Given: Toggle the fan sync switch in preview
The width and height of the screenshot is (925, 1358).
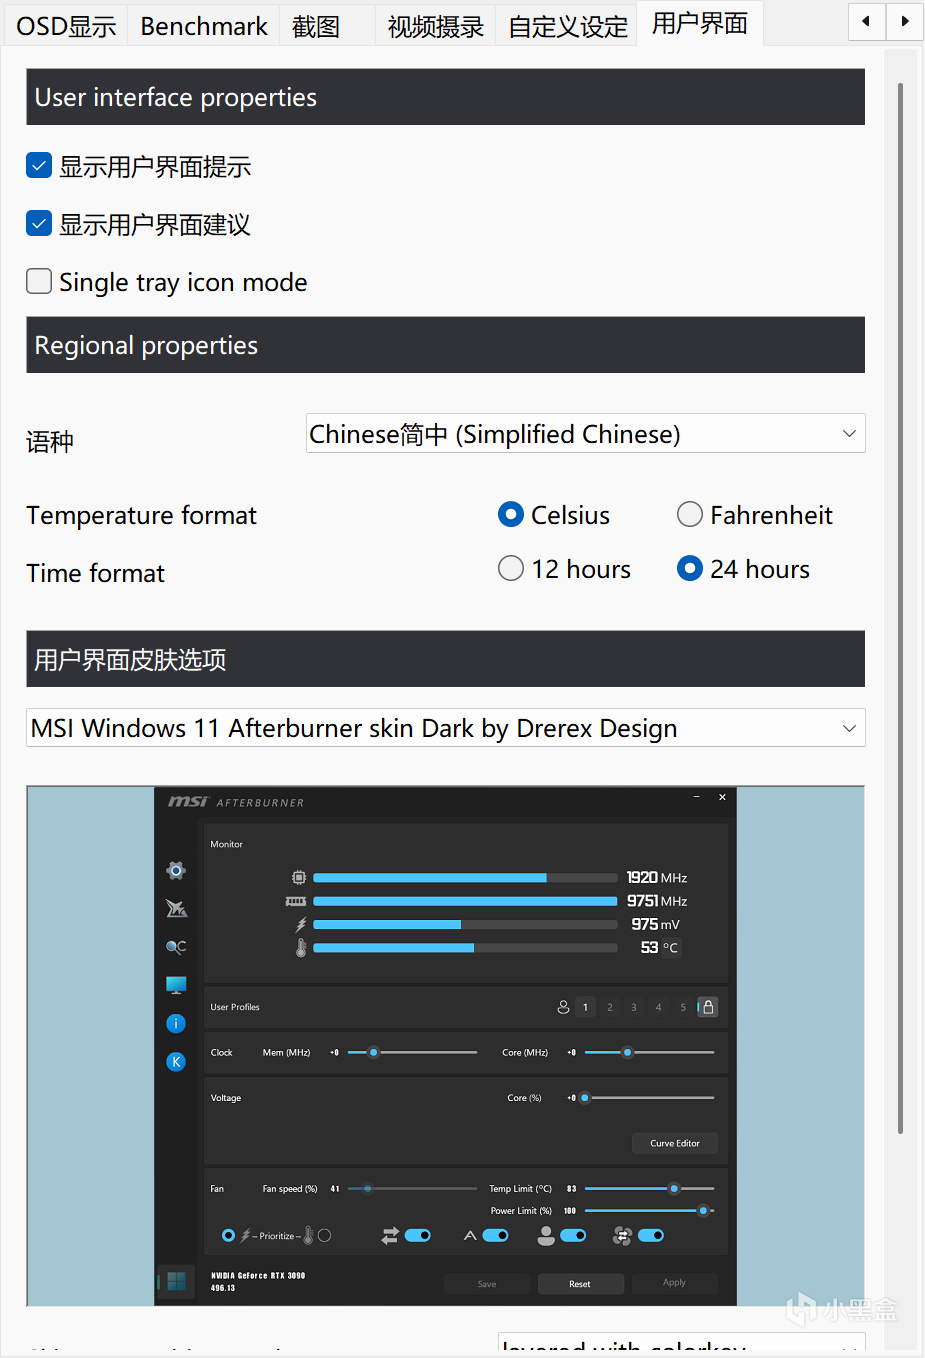Looking at the screenshot, I should coord(651,1236).
